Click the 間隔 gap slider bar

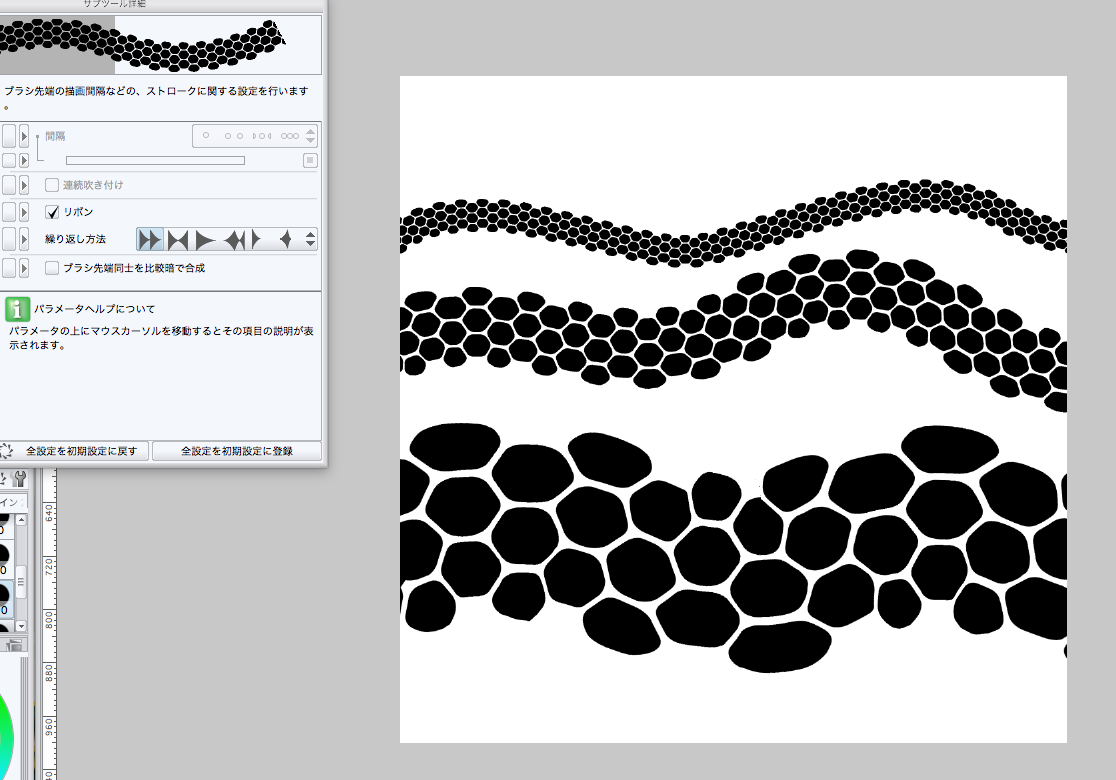pos(155,160)
